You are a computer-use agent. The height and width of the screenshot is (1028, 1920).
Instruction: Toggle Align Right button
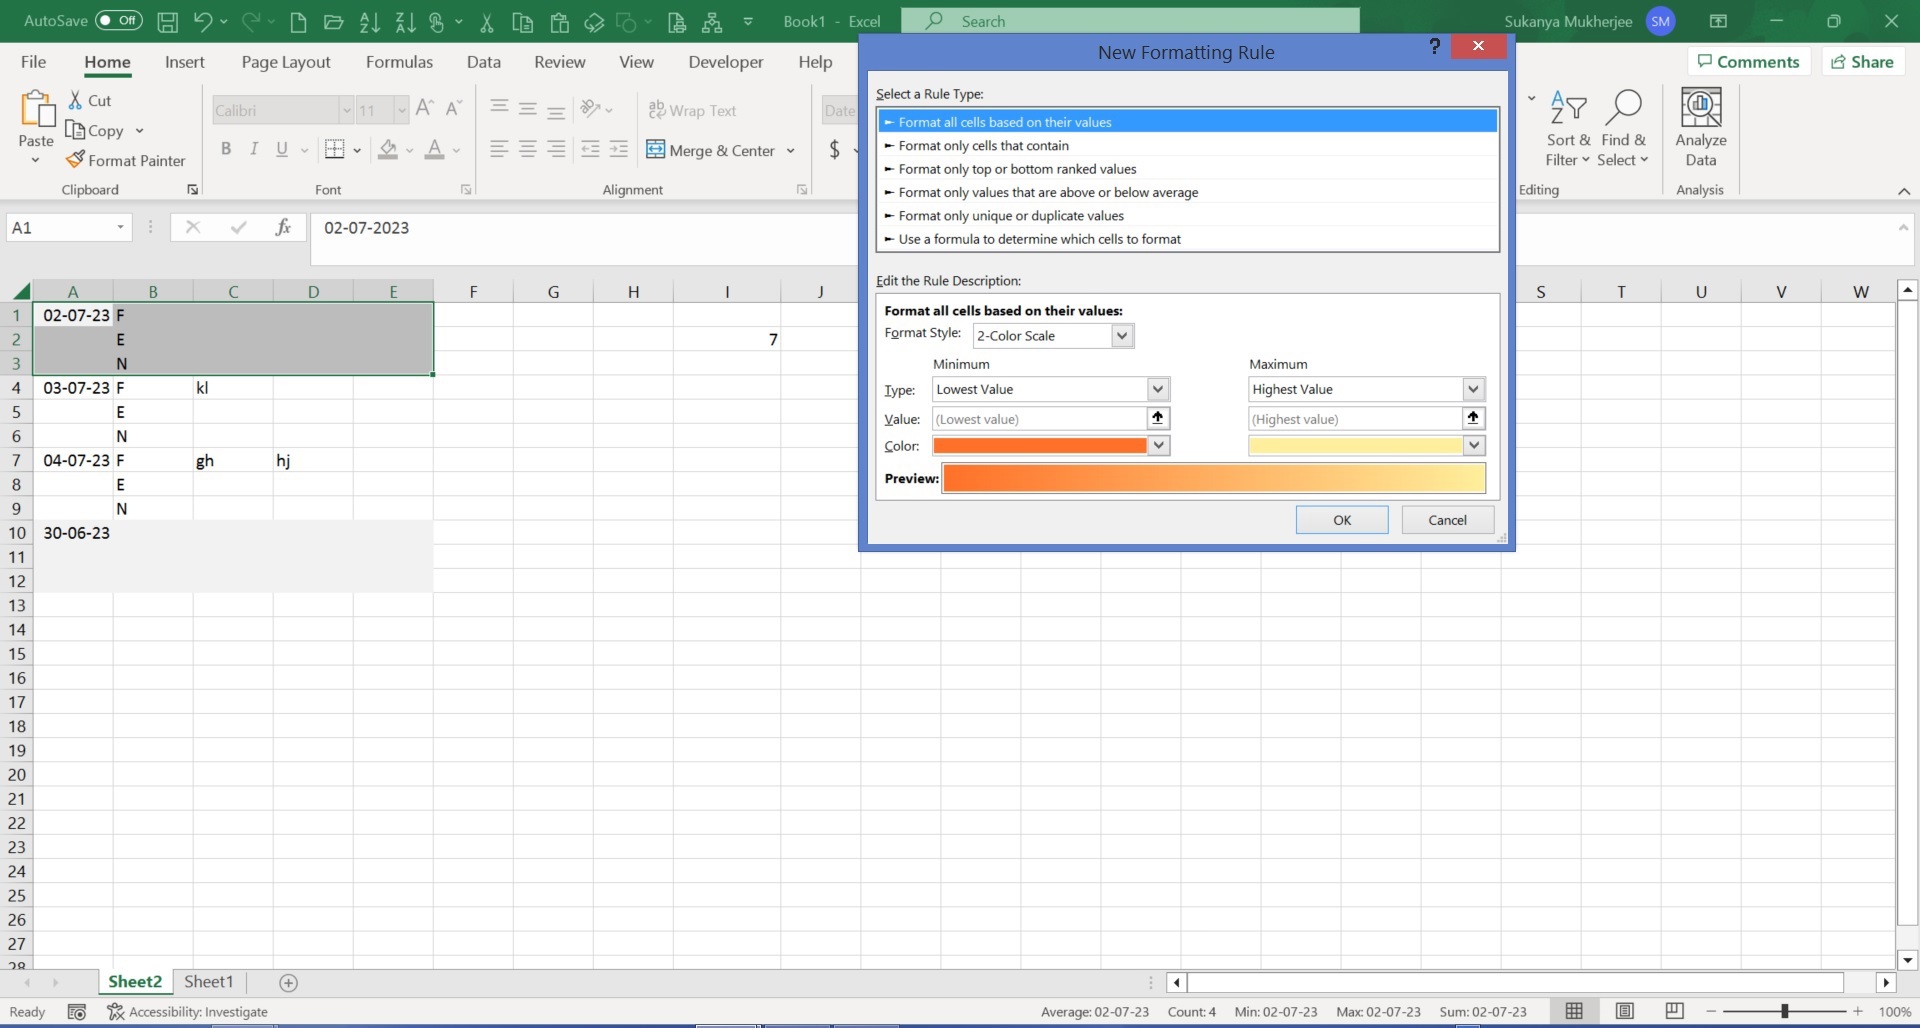[x=557, y=149]
